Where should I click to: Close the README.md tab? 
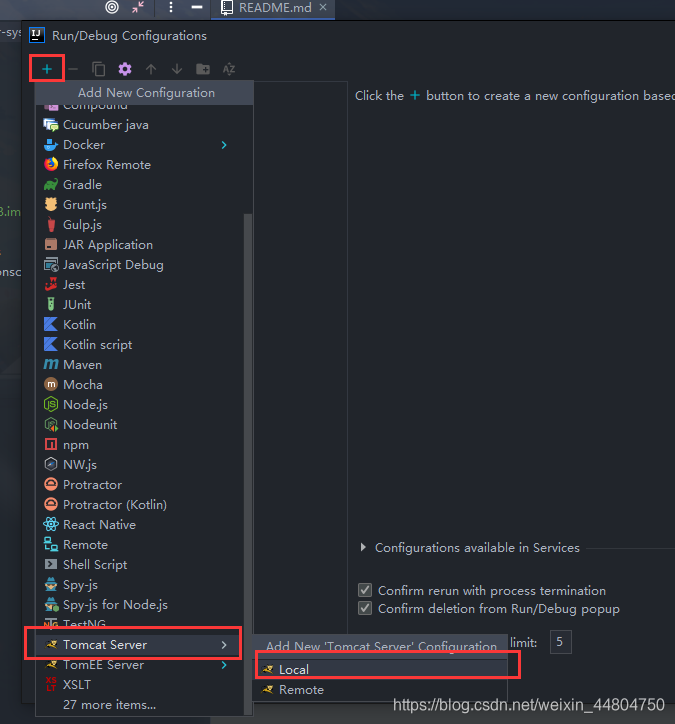tap(323, 7)
